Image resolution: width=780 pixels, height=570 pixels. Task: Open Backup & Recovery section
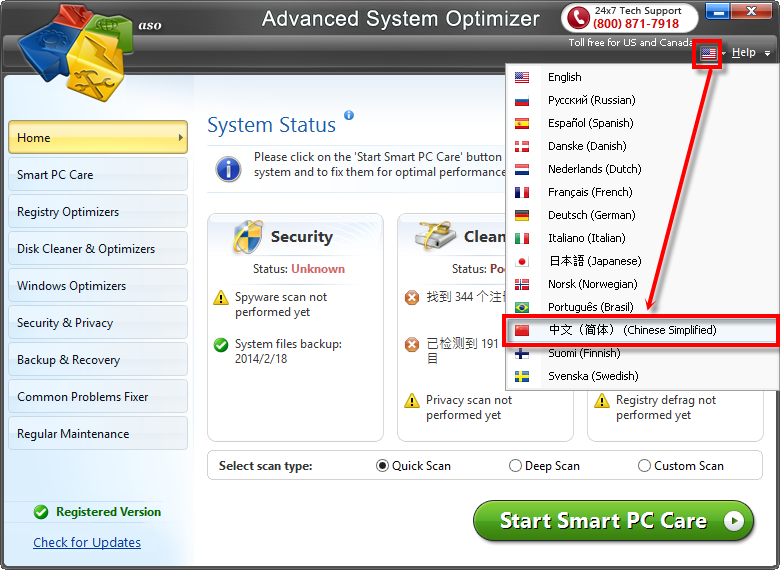pyautogui.click(x=98, y=360)
